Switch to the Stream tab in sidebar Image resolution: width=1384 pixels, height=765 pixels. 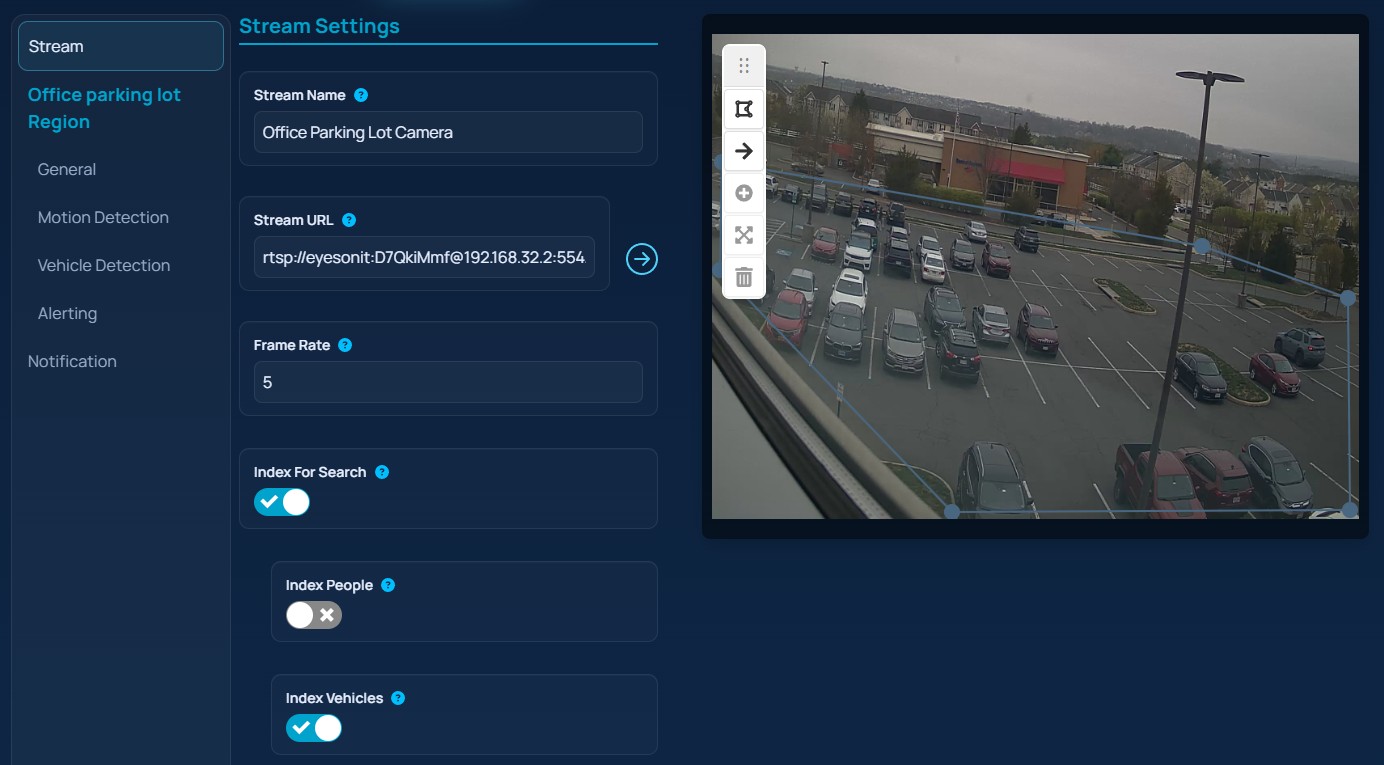pos(57,45)
